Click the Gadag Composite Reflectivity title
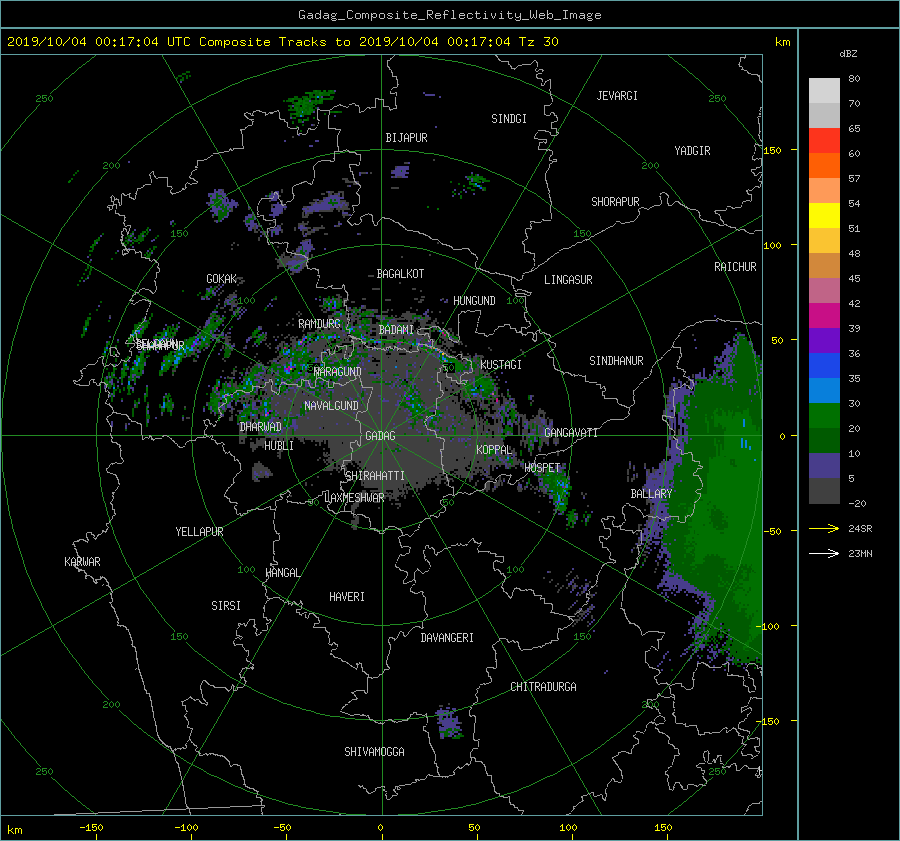Viewport: 900px width, 841px height. tap(449, 15)
